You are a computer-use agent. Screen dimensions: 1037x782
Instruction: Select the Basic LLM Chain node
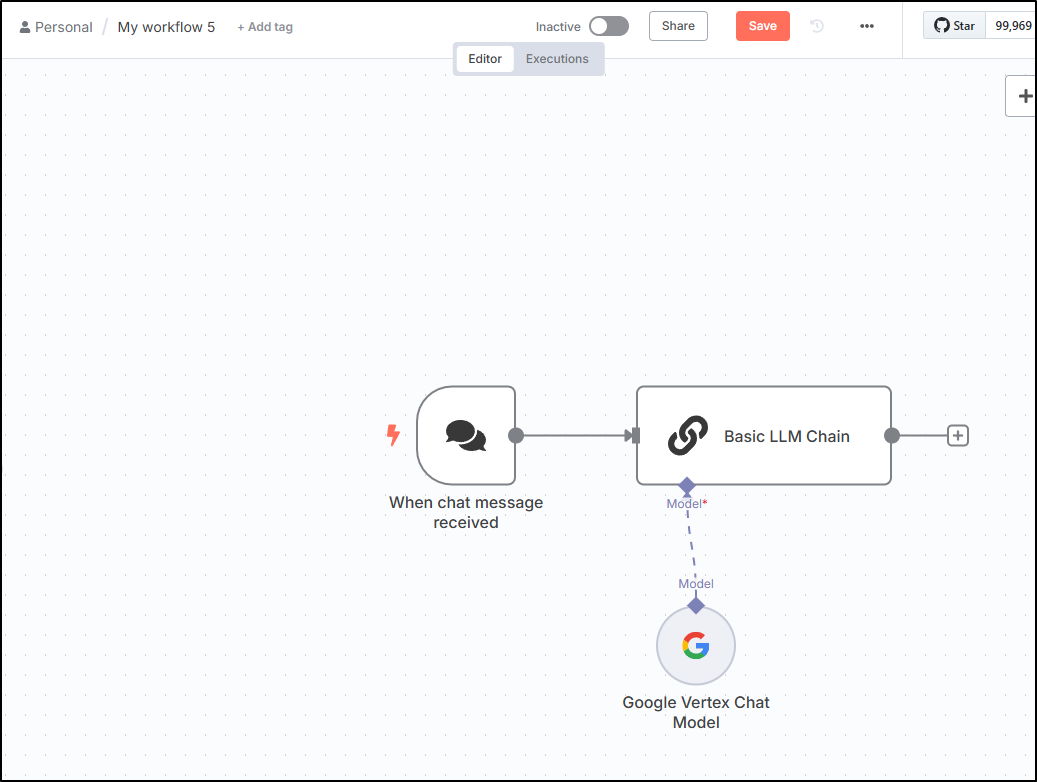[x=764, y=435]
